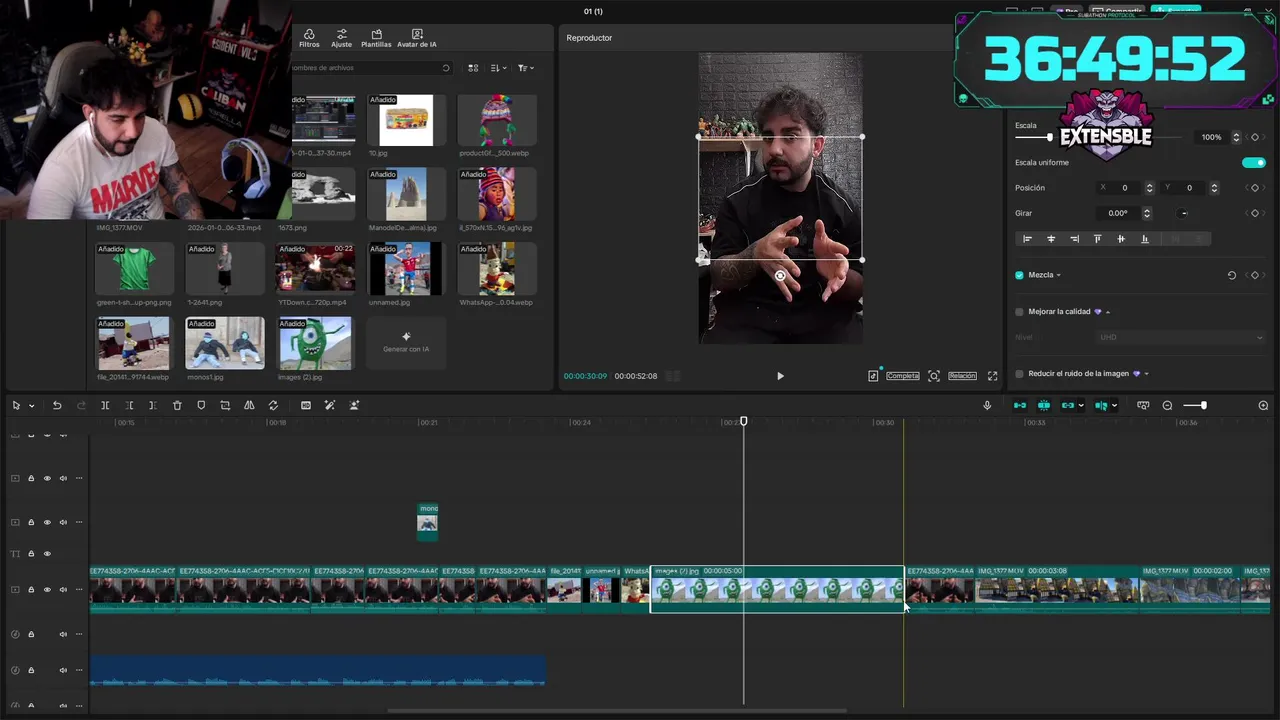The width and height of the screenshot is (1280, 720).
Task: Click the trim right edge icon in toolbar
Action: pos(152,405)
